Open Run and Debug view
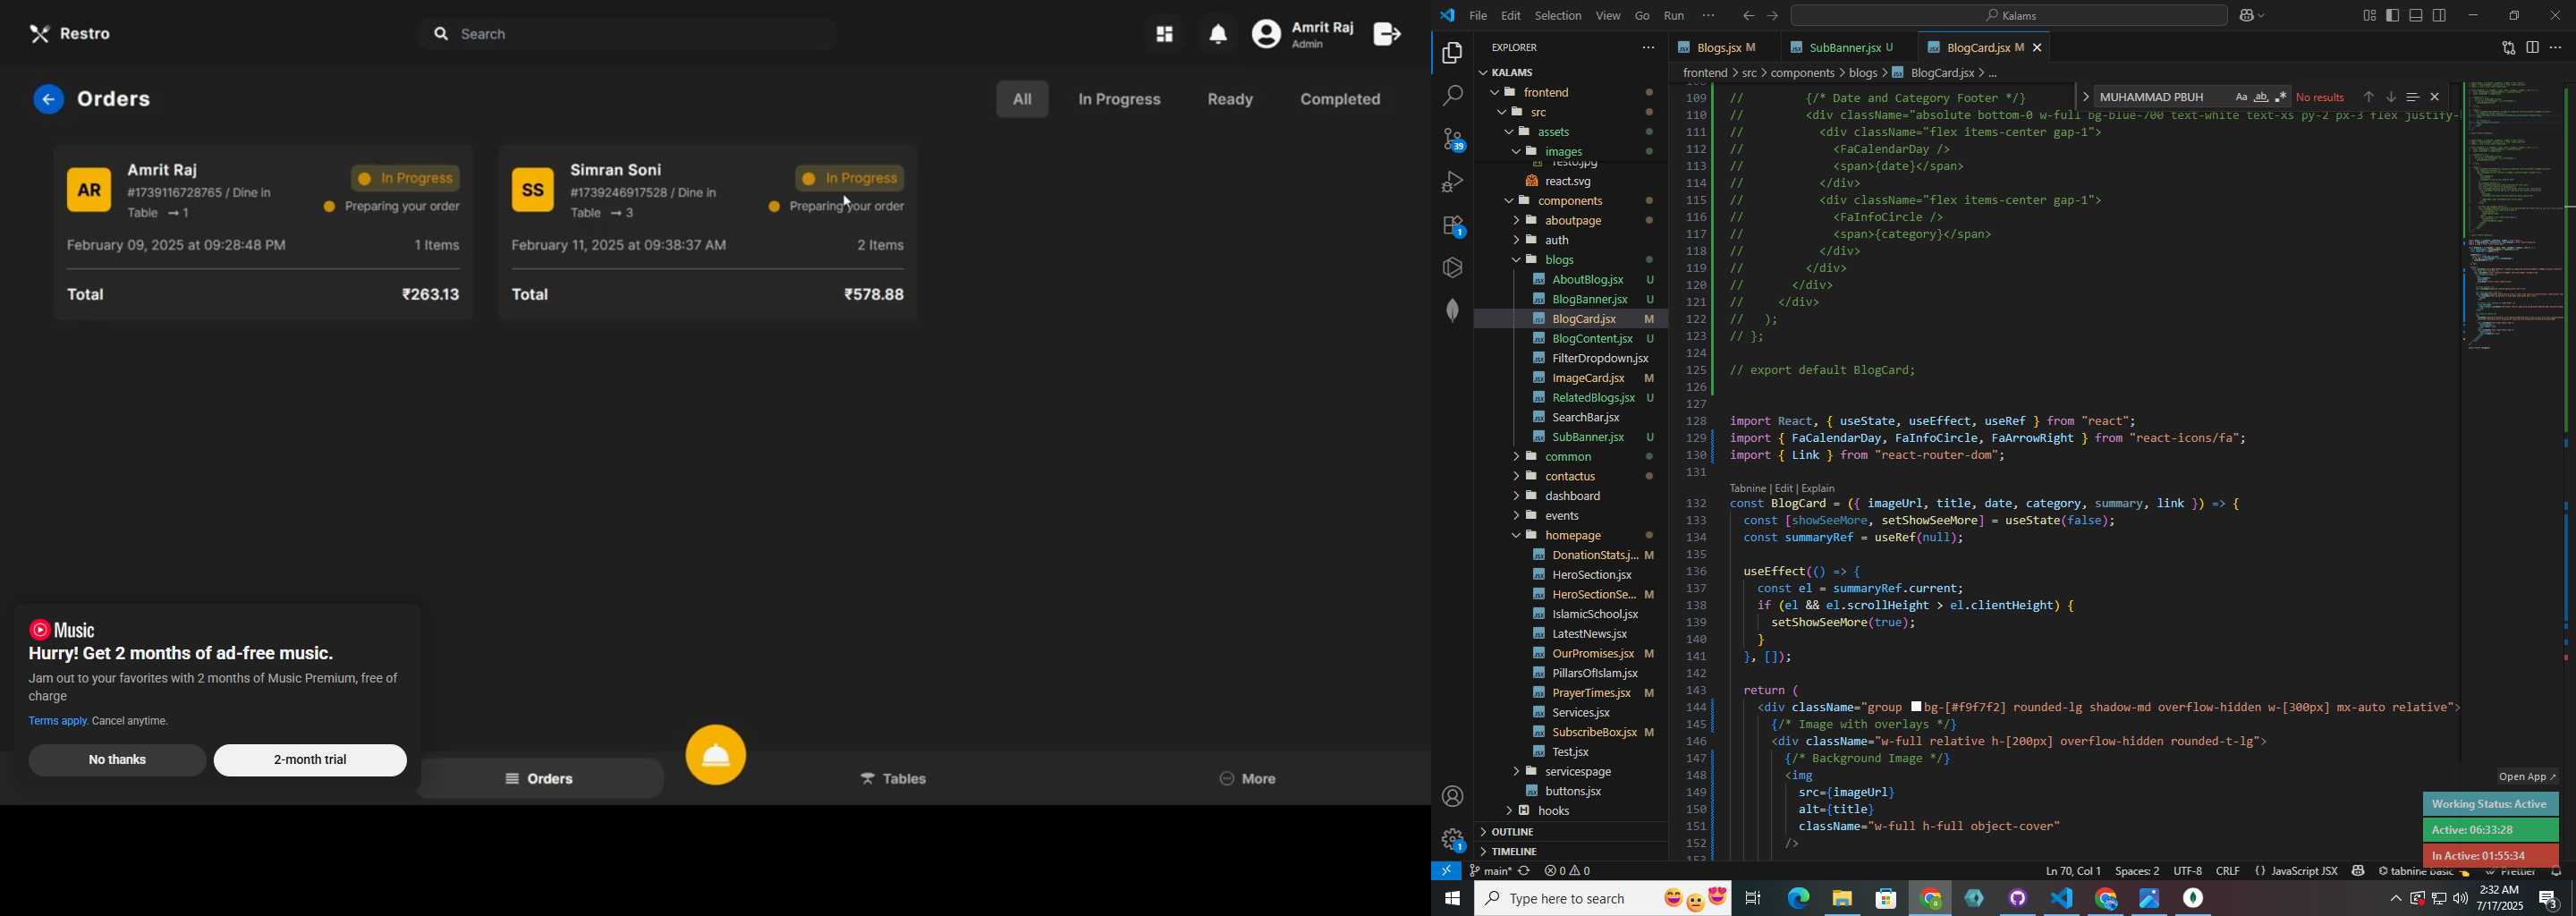This screenshot has height=916, width=2576. (1452, 182)
